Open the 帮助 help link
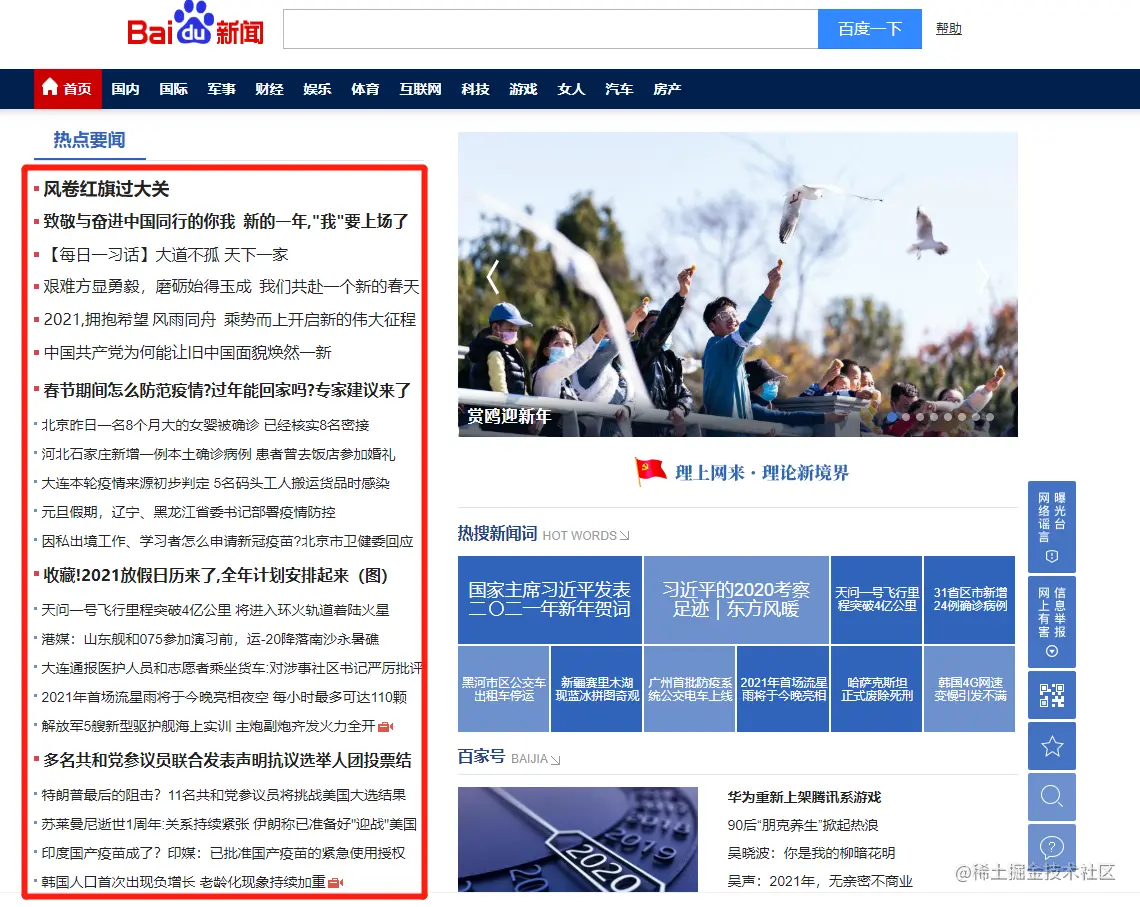Image resolution: width=1140 pixels, height=907 pixels. point(949,28)
